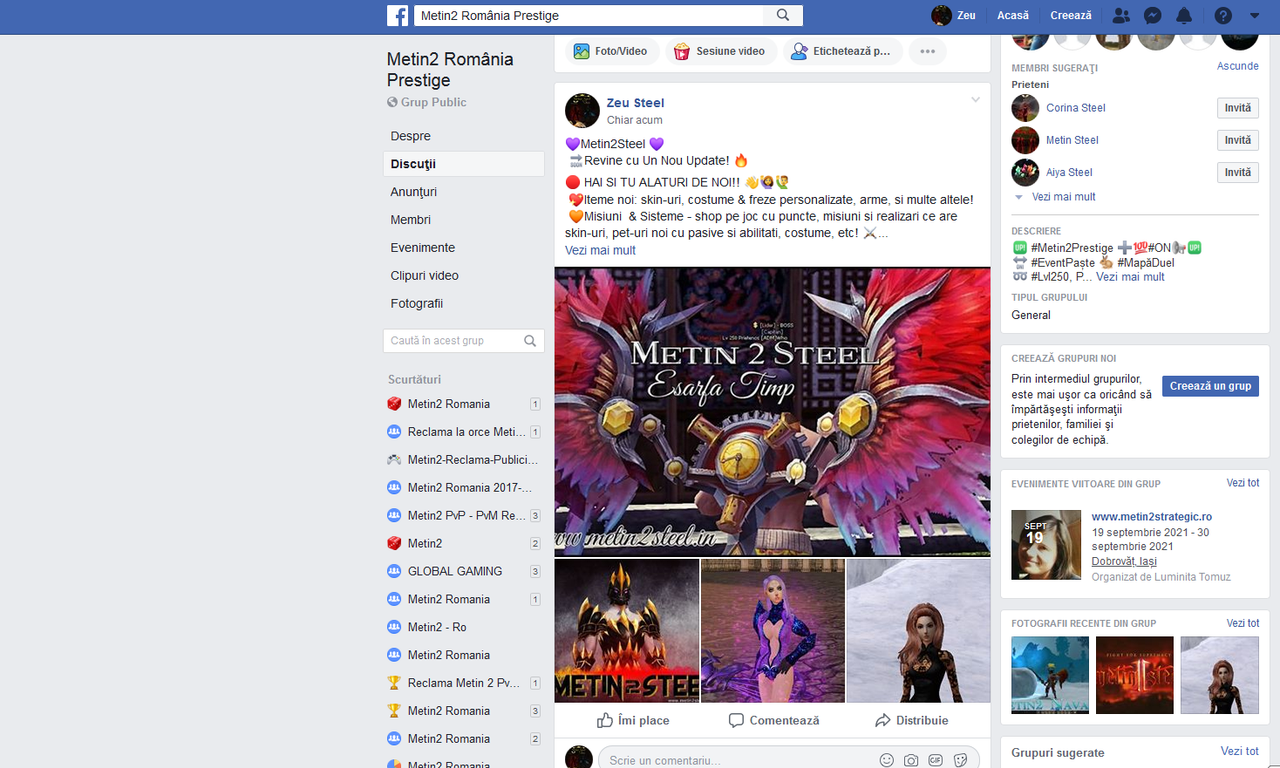Open the options chevron on Zeu Steel's post
This screenshot has height=768, width=1280.
coord(975,99)
